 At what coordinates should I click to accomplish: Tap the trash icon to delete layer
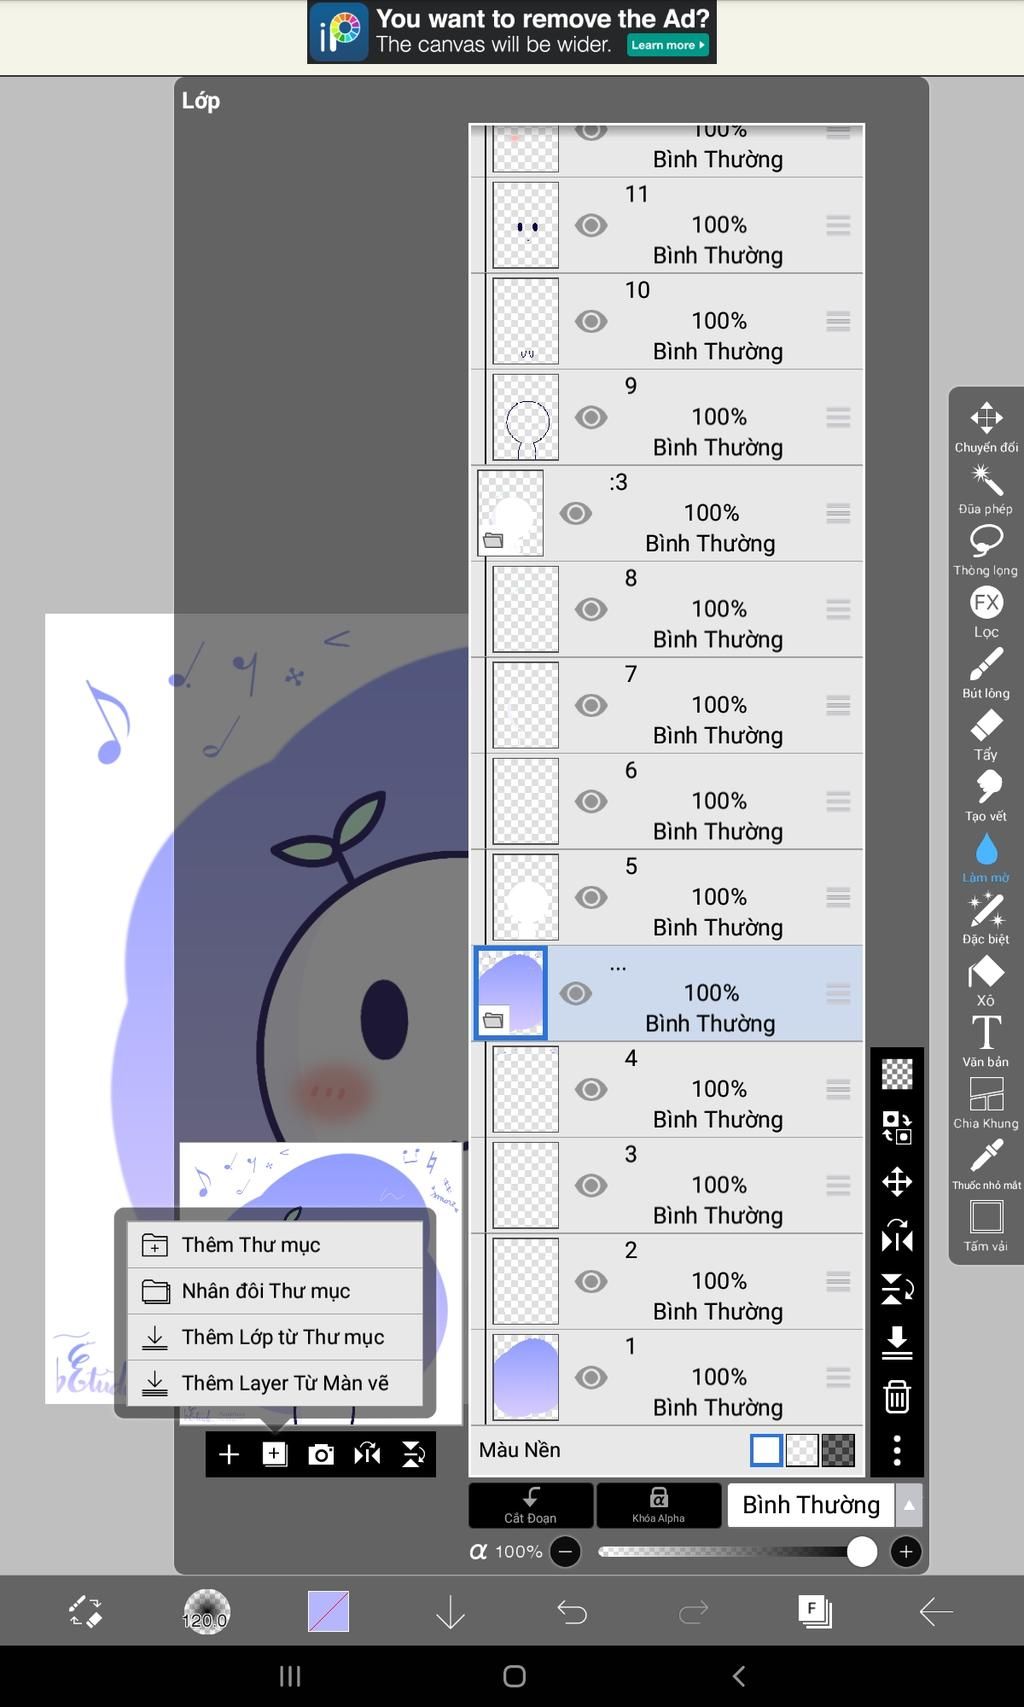(897, 1397)
